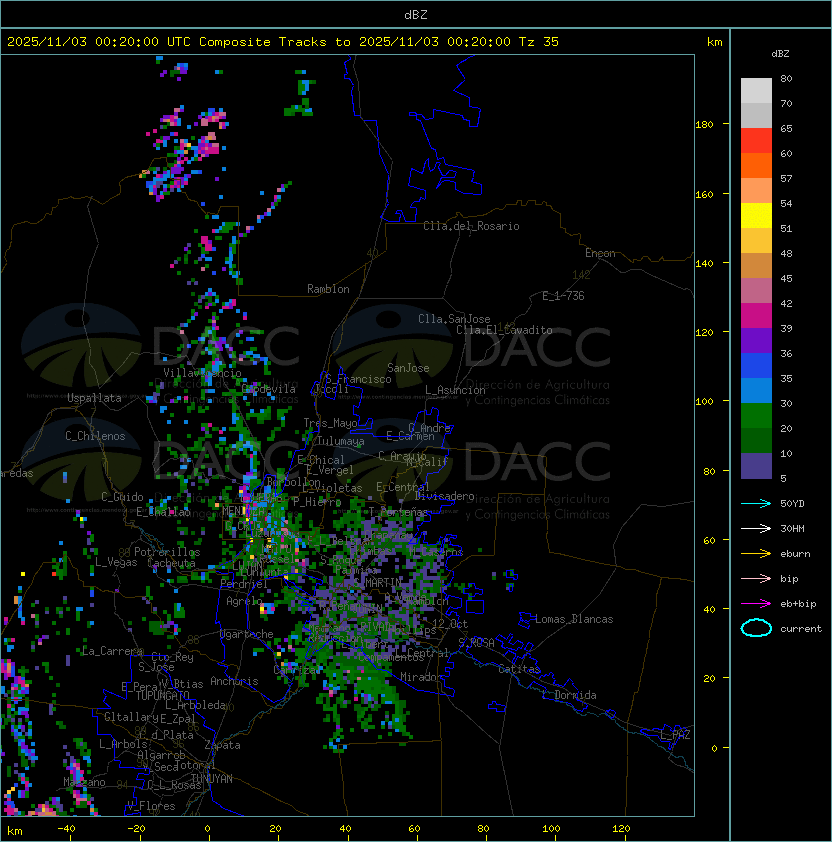
Task: Click the cyan 50YD arrow in legend
Action: pos(756,503)
